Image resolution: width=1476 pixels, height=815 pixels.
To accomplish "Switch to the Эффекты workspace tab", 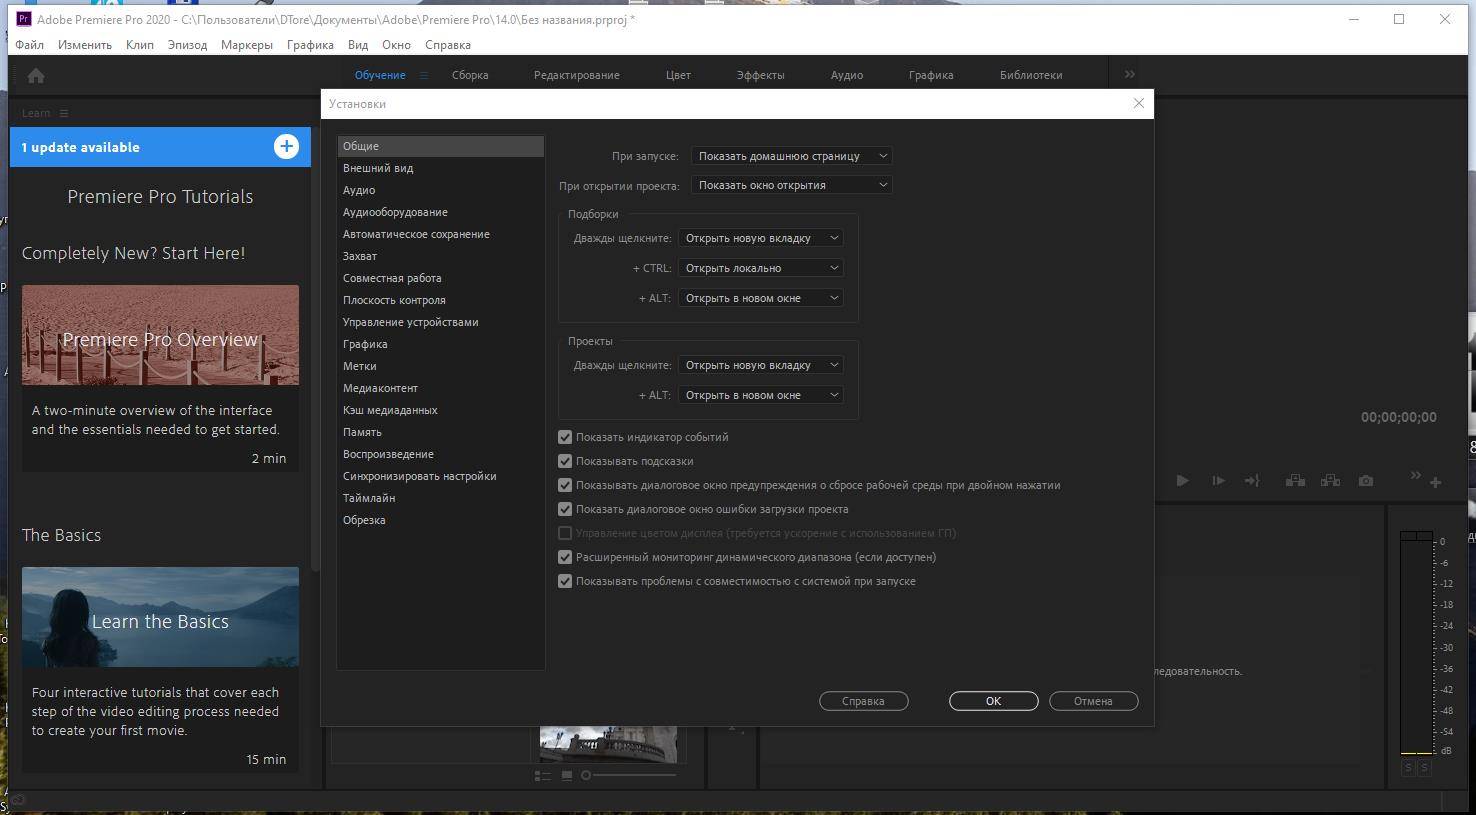I will [x=760, y=75].
